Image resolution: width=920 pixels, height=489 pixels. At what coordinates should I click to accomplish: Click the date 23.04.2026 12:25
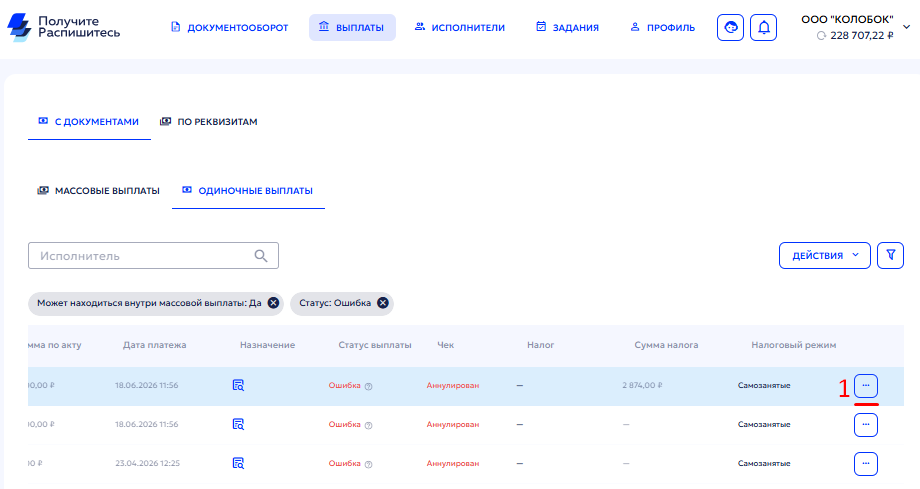point(147,463)
